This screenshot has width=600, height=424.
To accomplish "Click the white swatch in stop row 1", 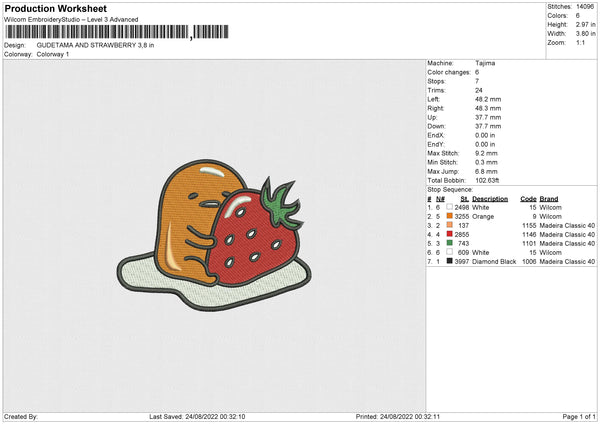I will 450,207.
